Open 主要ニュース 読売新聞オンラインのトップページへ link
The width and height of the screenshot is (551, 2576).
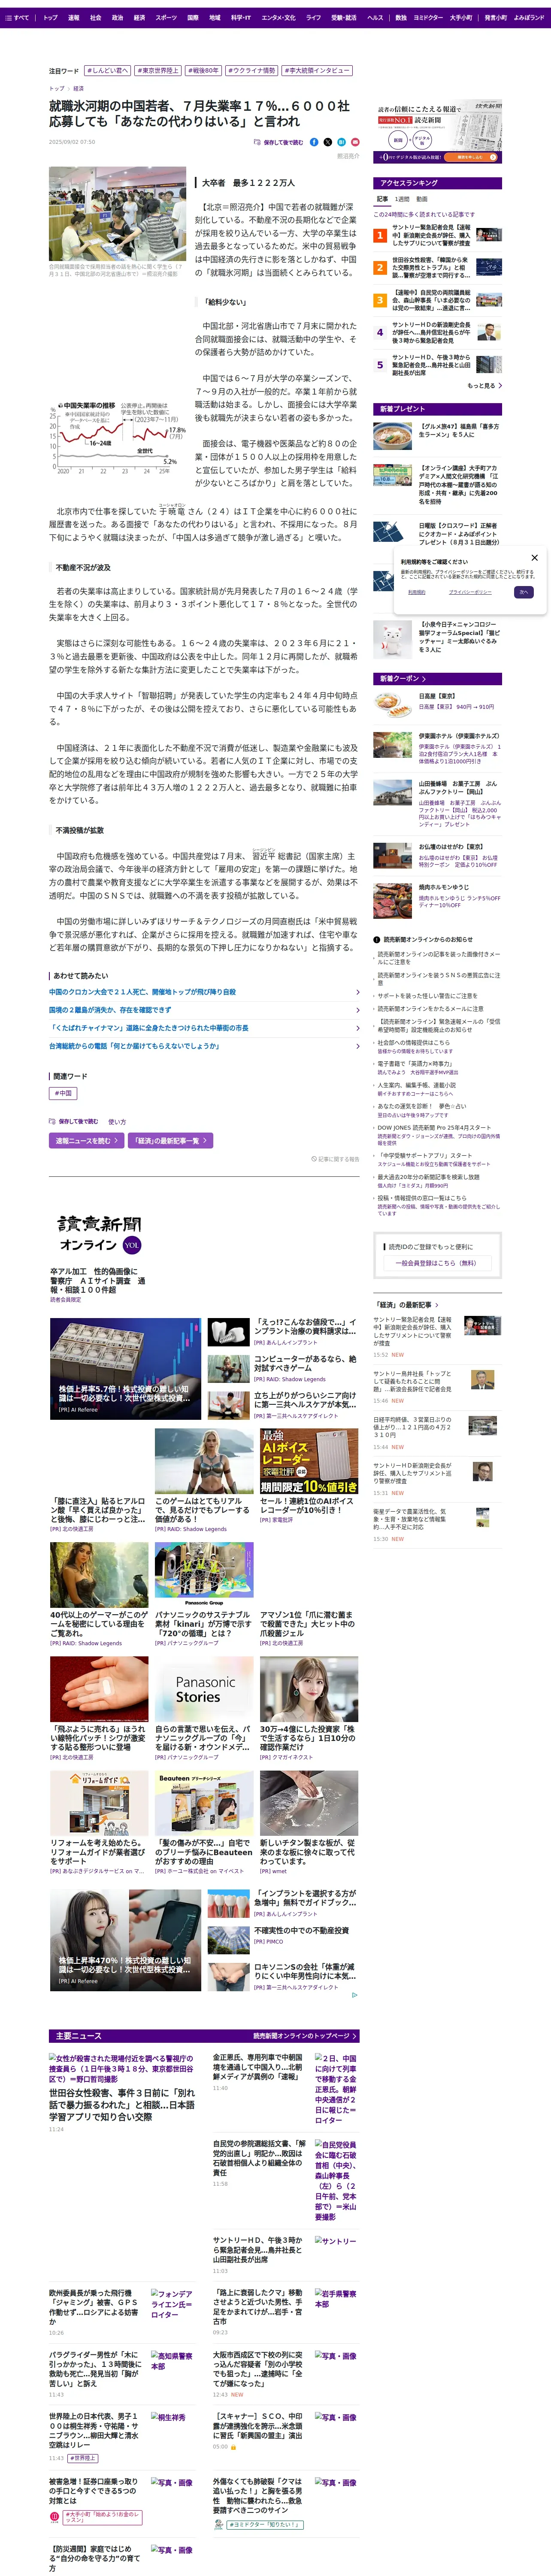305,2036
